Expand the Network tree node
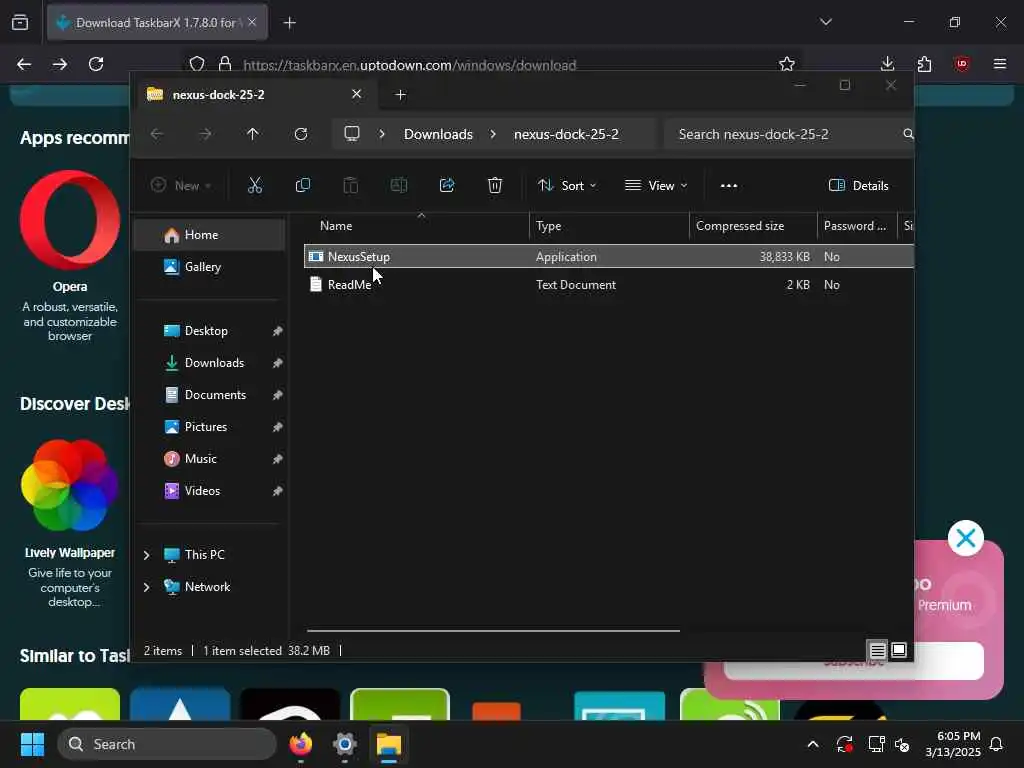The width and height of the screenshot is (1024, 768). [146, 587]
